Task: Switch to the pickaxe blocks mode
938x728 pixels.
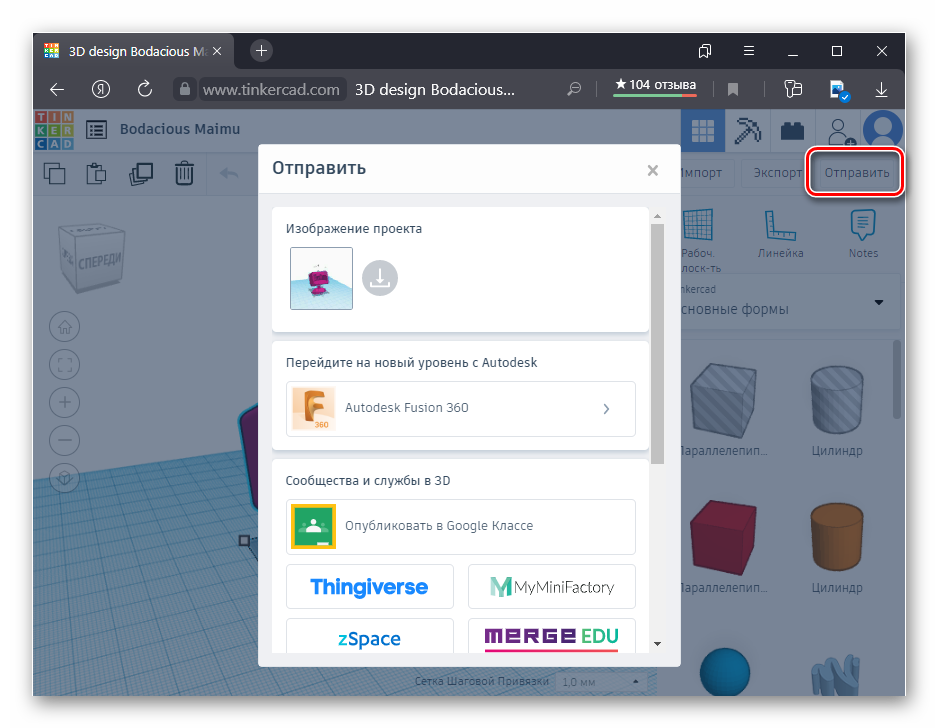Action: coord(747,130)
